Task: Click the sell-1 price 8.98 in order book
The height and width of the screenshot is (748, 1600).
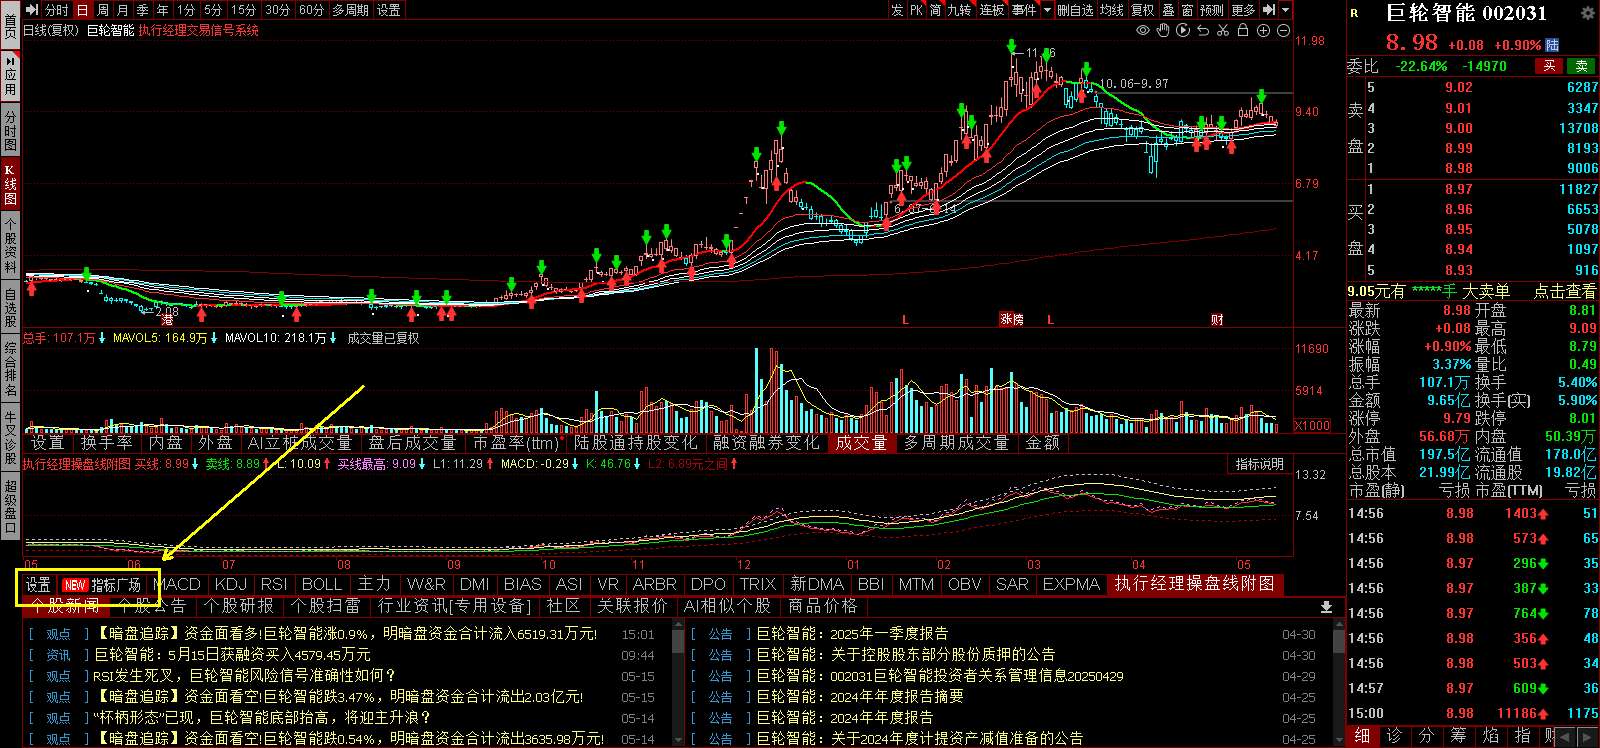Action: tap(1458, 168)
